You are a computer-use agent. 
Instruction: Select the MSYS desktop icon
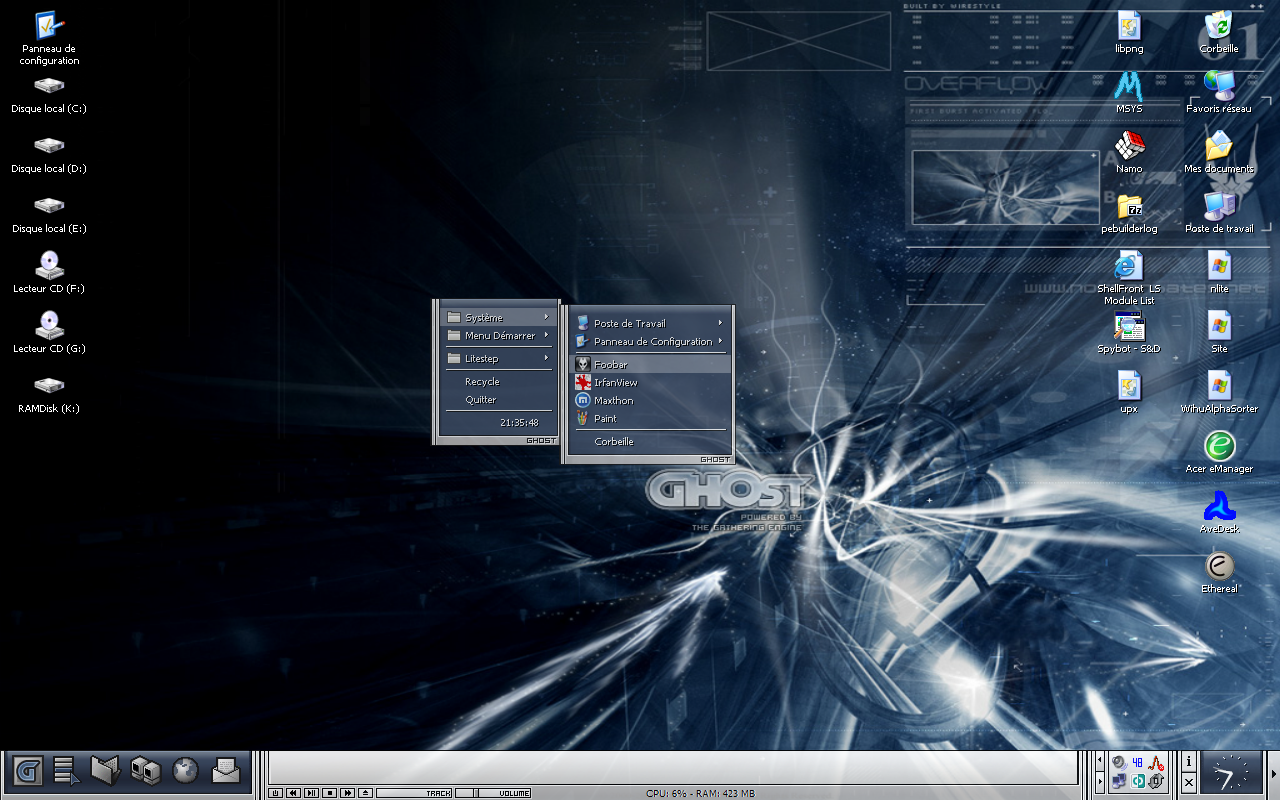1129,92
